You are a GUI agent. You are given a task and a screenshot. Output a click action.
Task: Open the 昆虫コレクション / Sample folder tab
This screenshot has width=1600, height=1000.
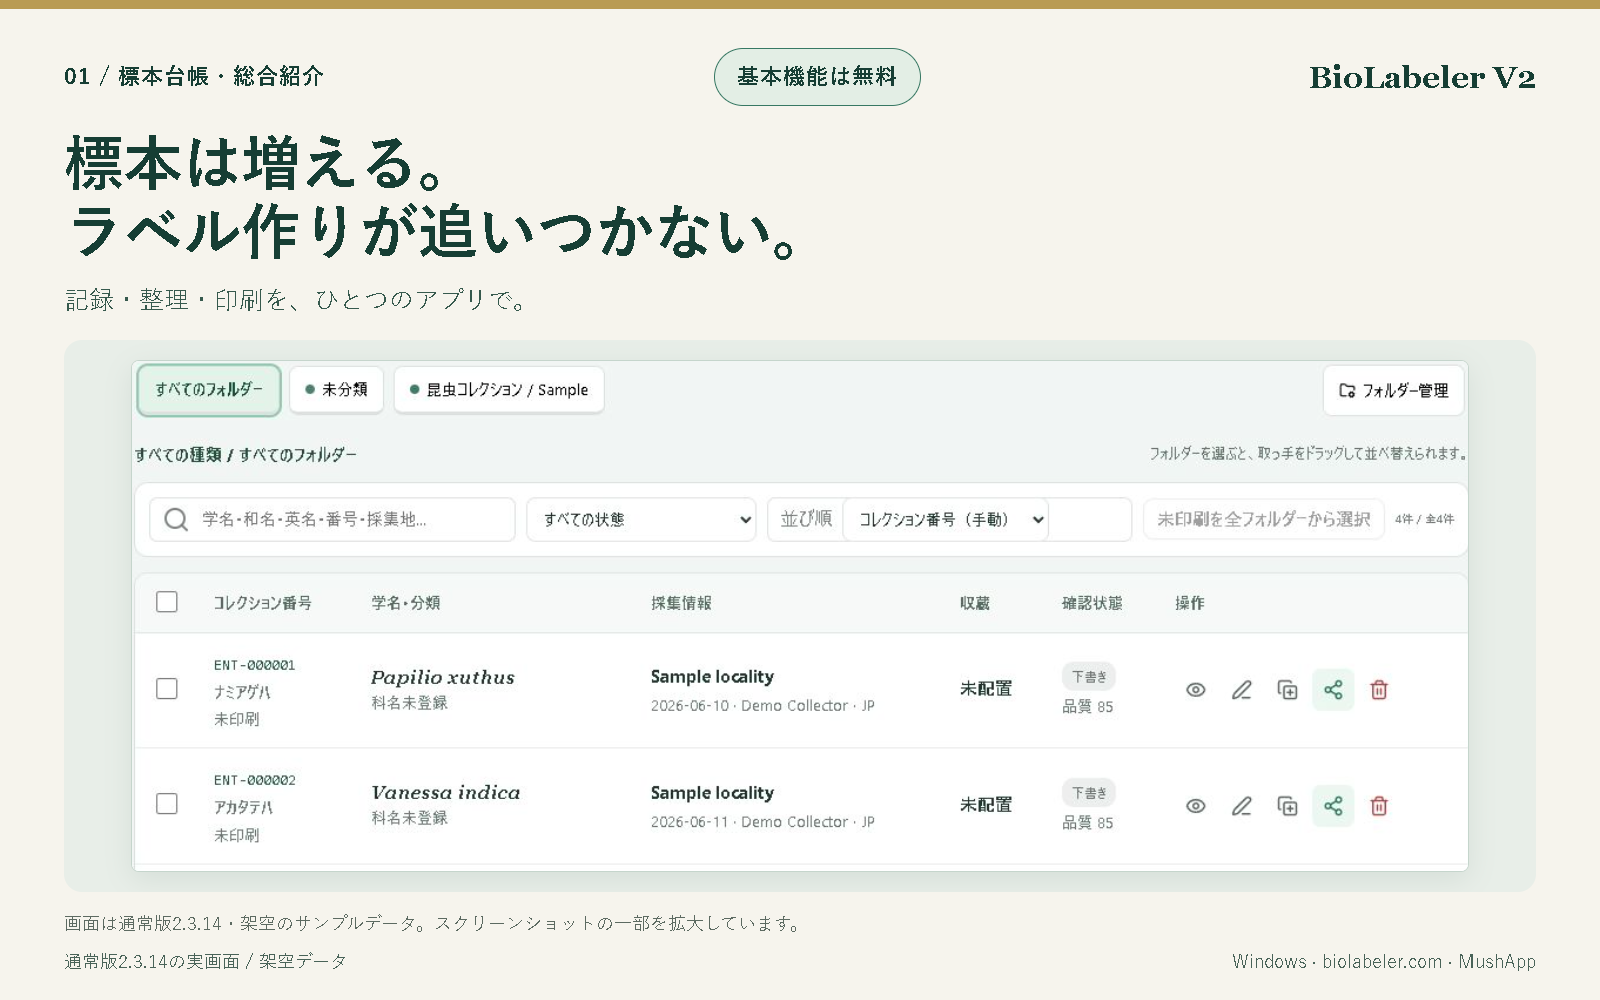pos(499,390)
